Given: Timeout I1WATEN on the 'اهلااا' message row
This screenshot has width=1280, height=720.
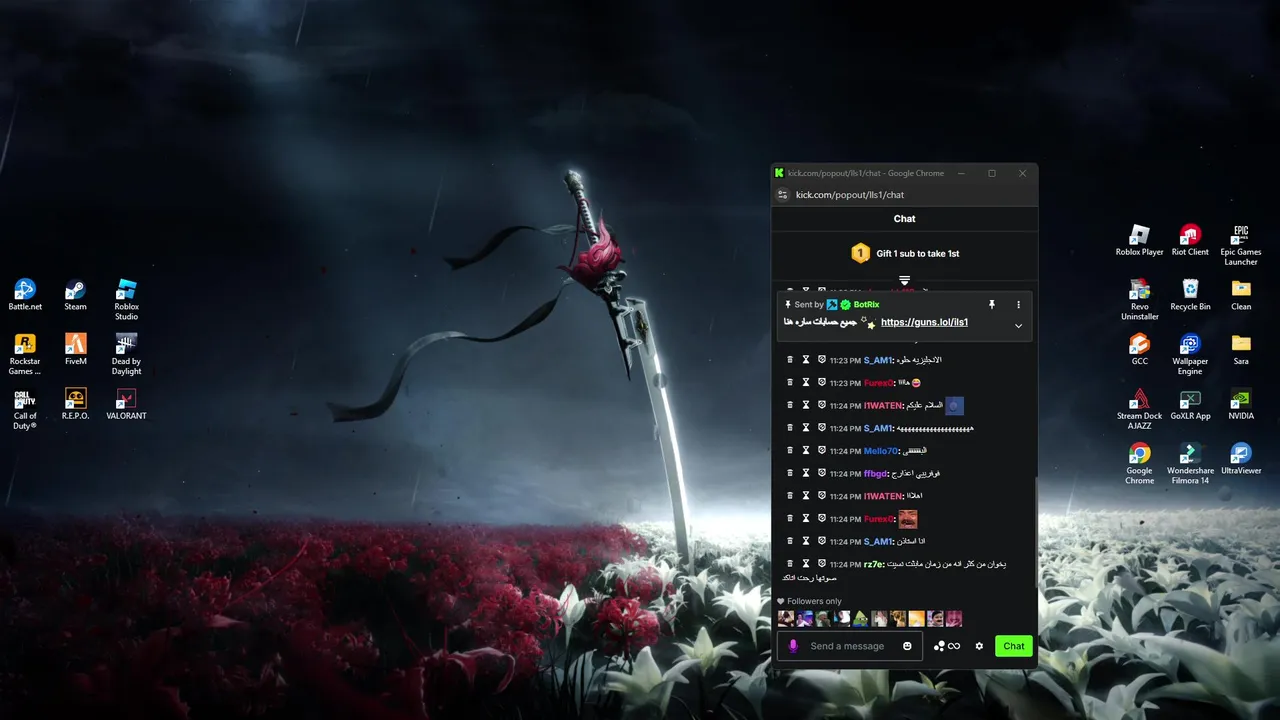Looking at the screenshot, I should pos(806,496).
